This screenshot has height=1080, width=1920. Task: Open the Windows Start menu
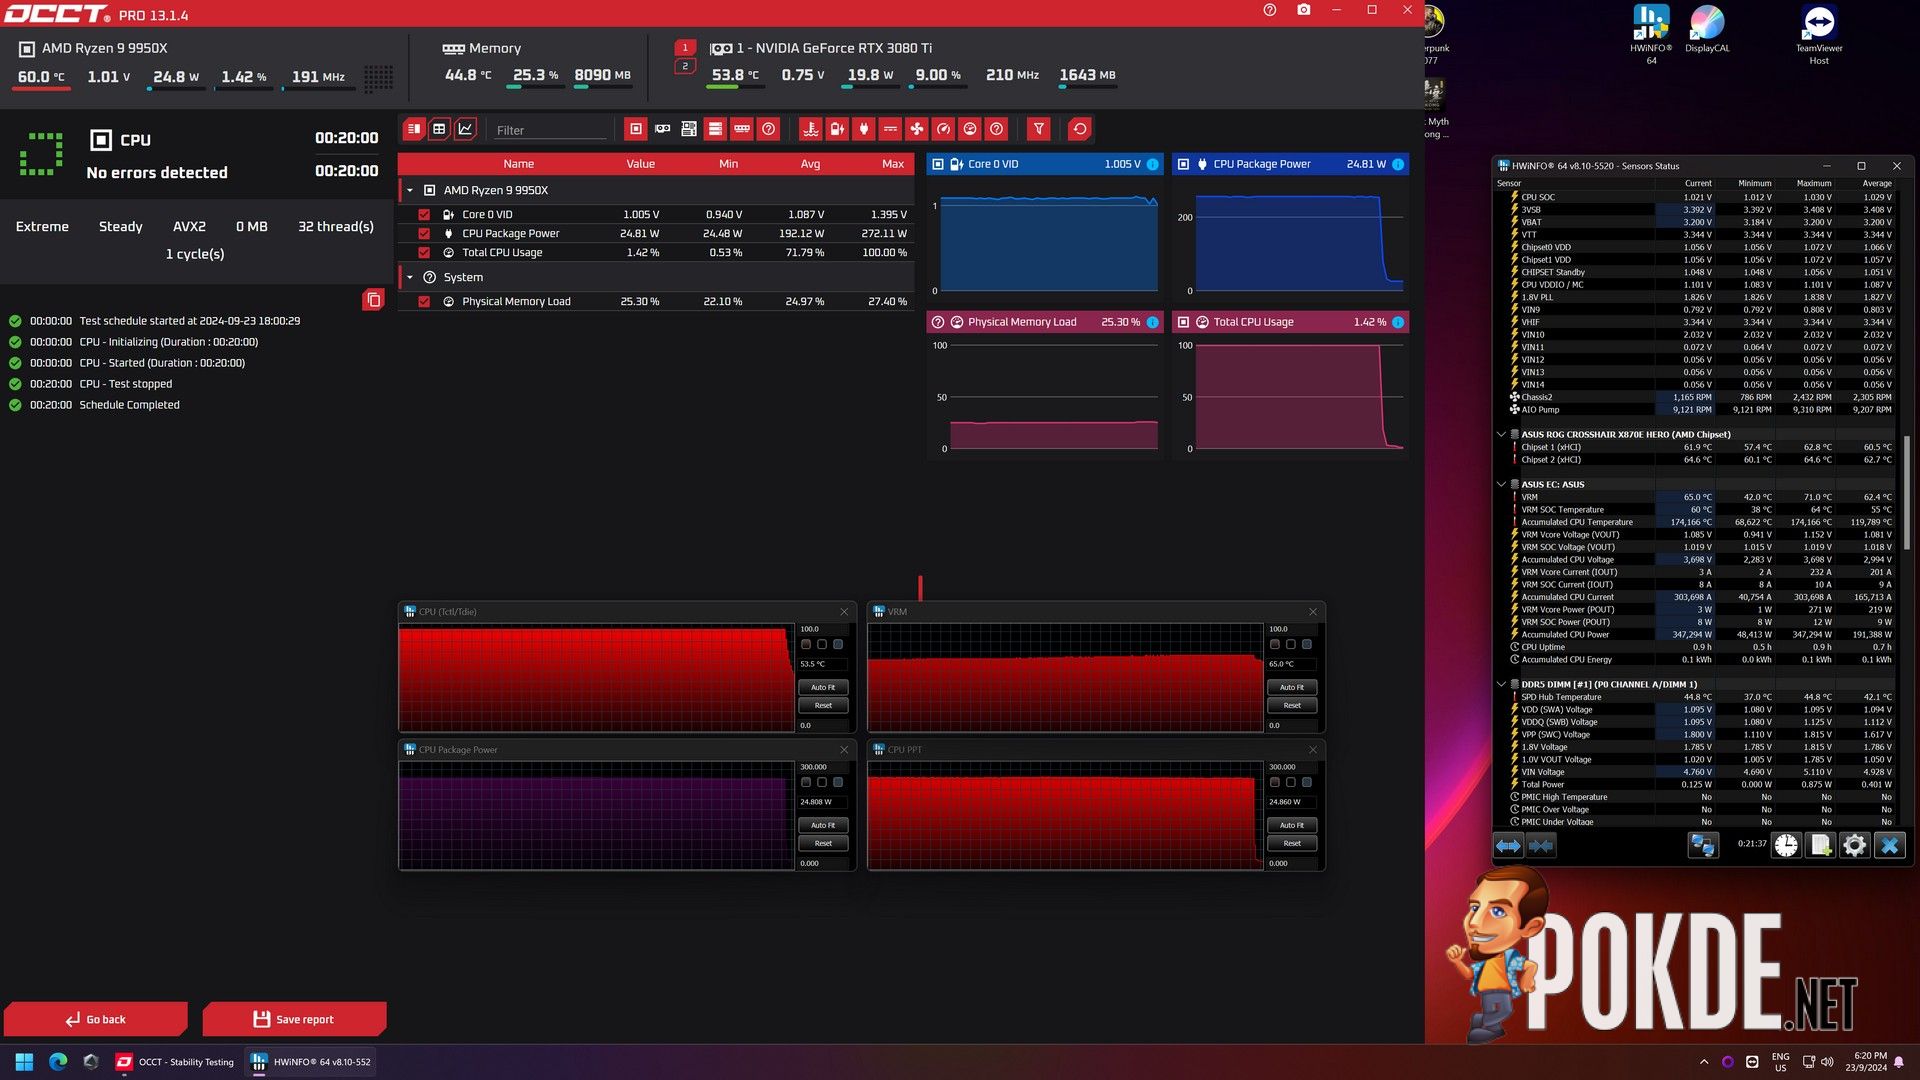[x=25, y=1062]
